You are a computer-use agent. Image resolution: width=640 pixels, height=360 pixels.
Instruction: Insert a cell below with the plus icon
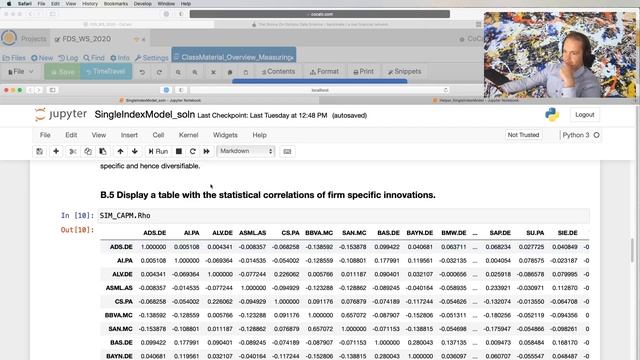pyautogui.click(x=56, y=151)
